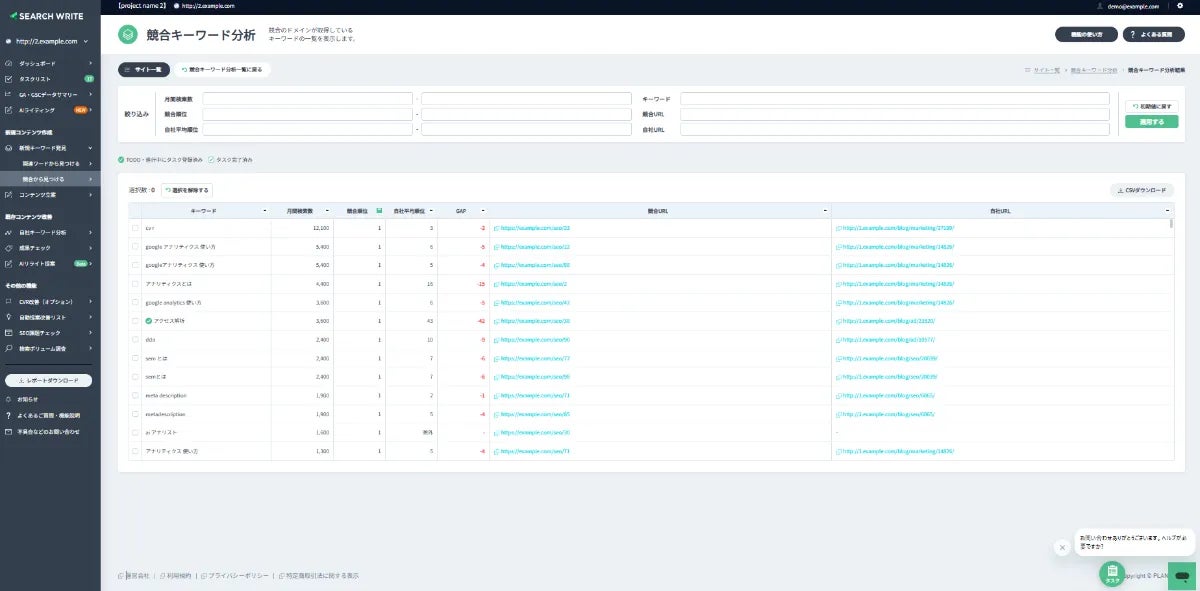Open the settings gear in the top bar

[x=1180, y=6]
